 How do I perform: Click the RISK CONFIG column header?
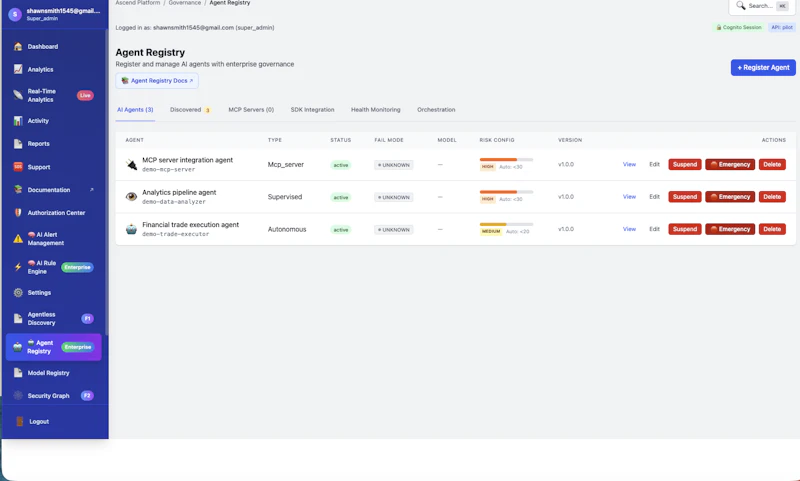(497, 140)
